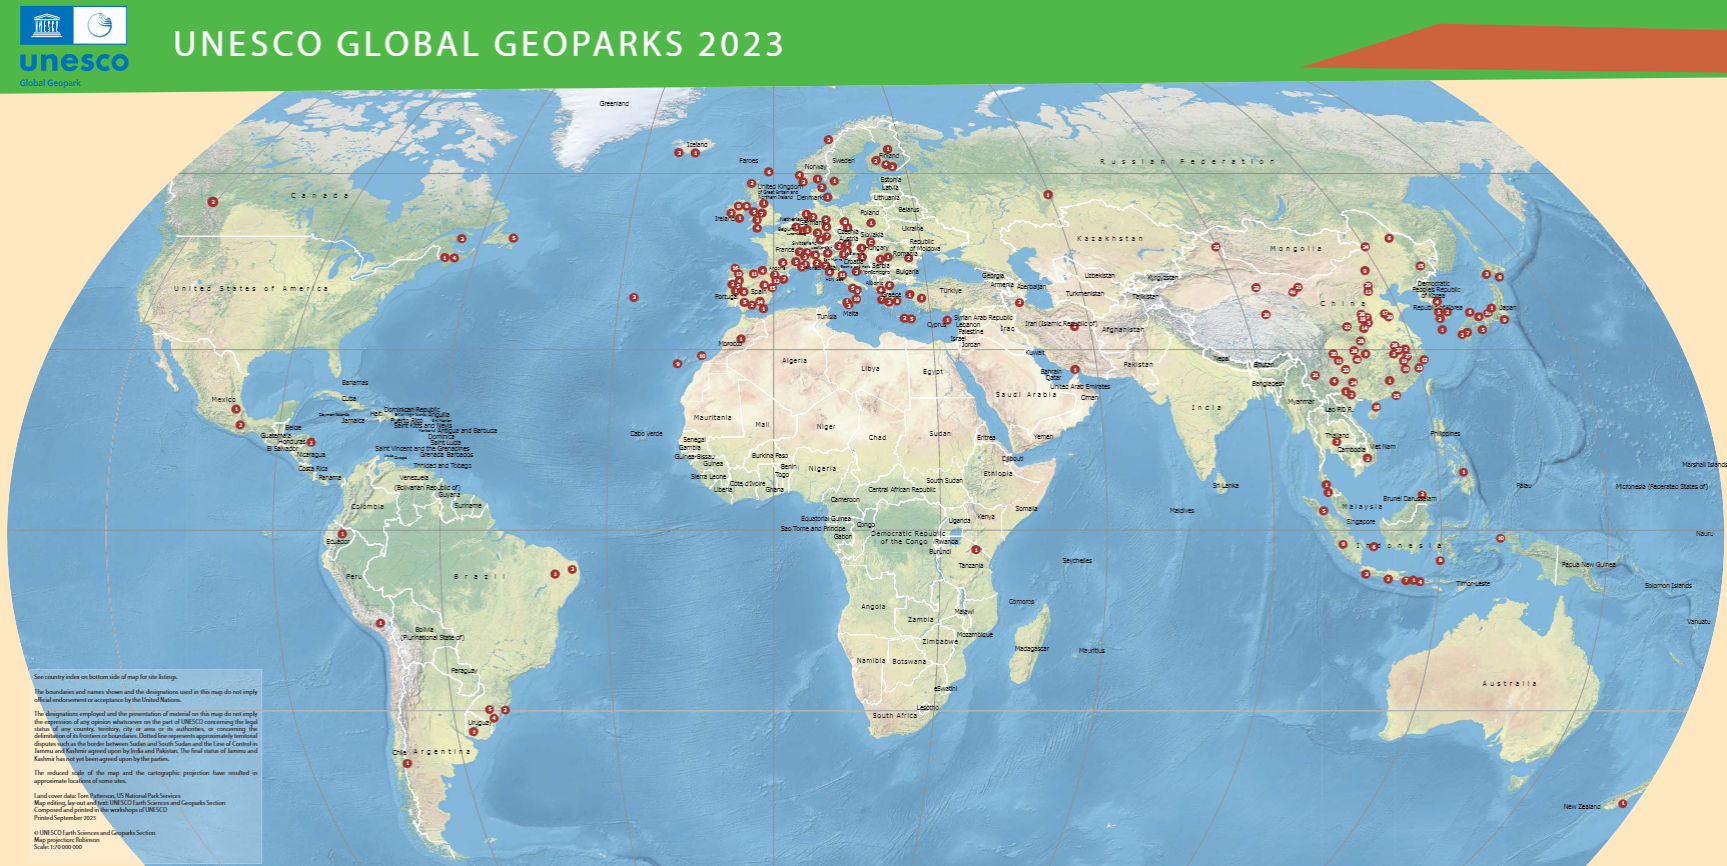Click the lone geopark marker in Russian Federation
Image resolution: width=1727 pixels, height=866 pixels.
(x=1048, y=195)
